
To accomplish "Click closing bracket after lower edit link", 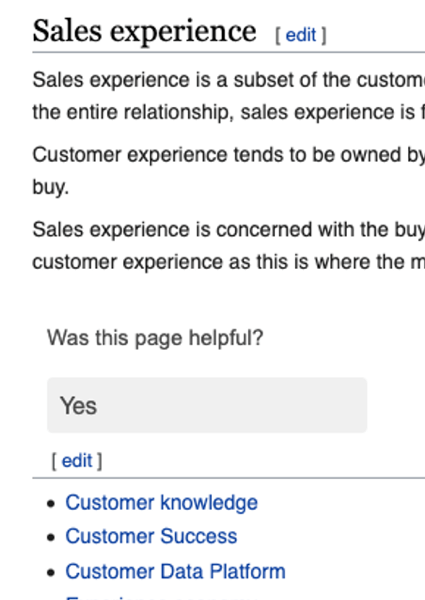I will [99, 461].
